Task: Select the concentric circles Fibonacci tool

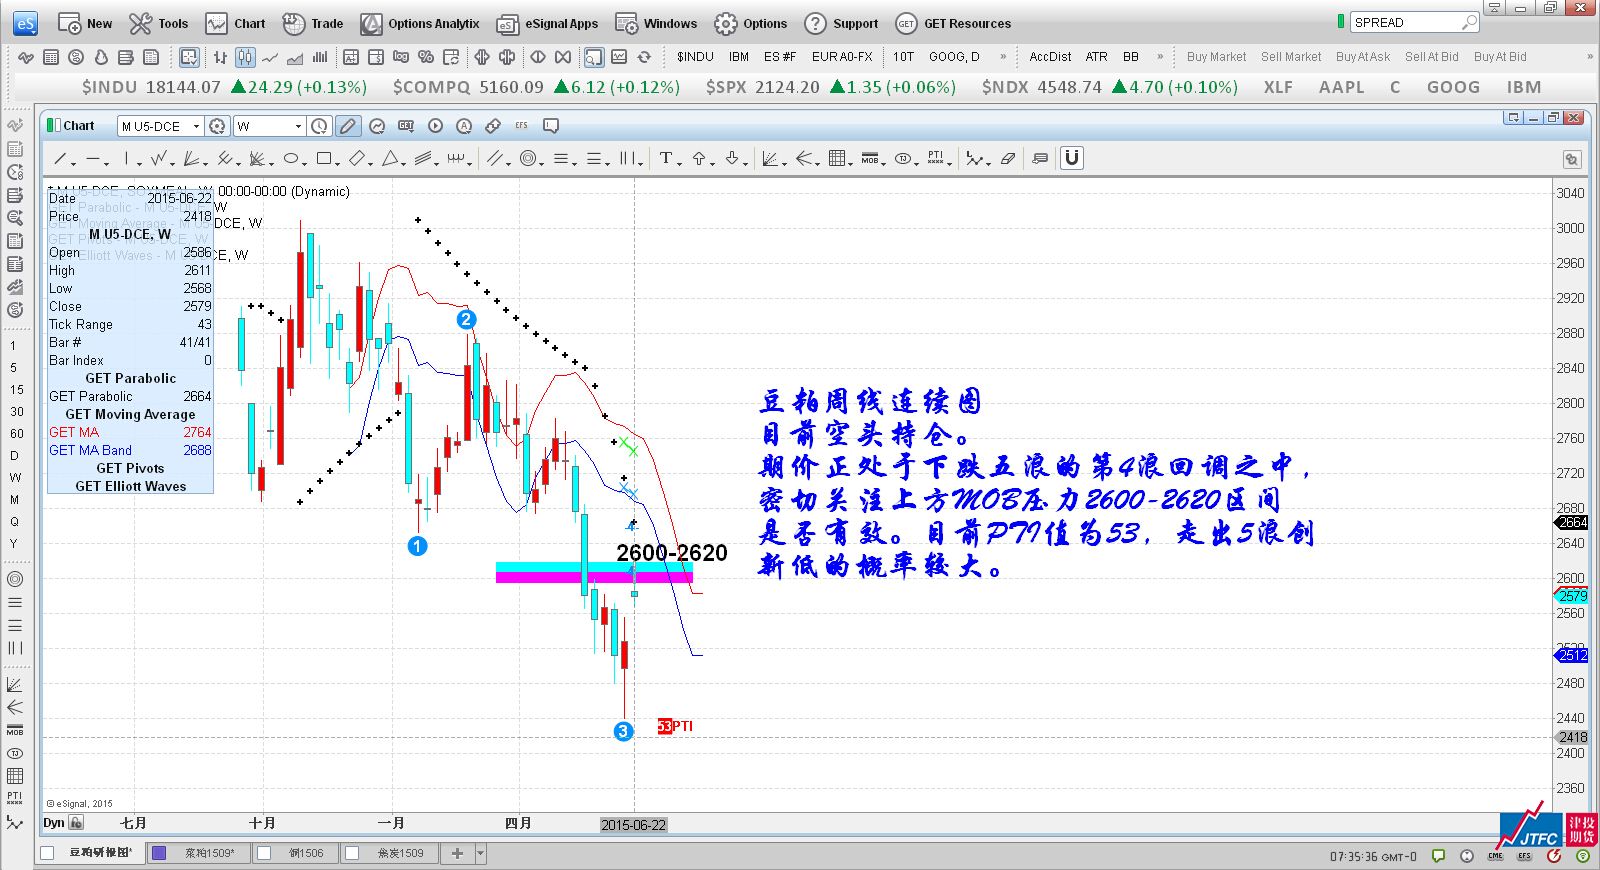Action: click(528, 158)
